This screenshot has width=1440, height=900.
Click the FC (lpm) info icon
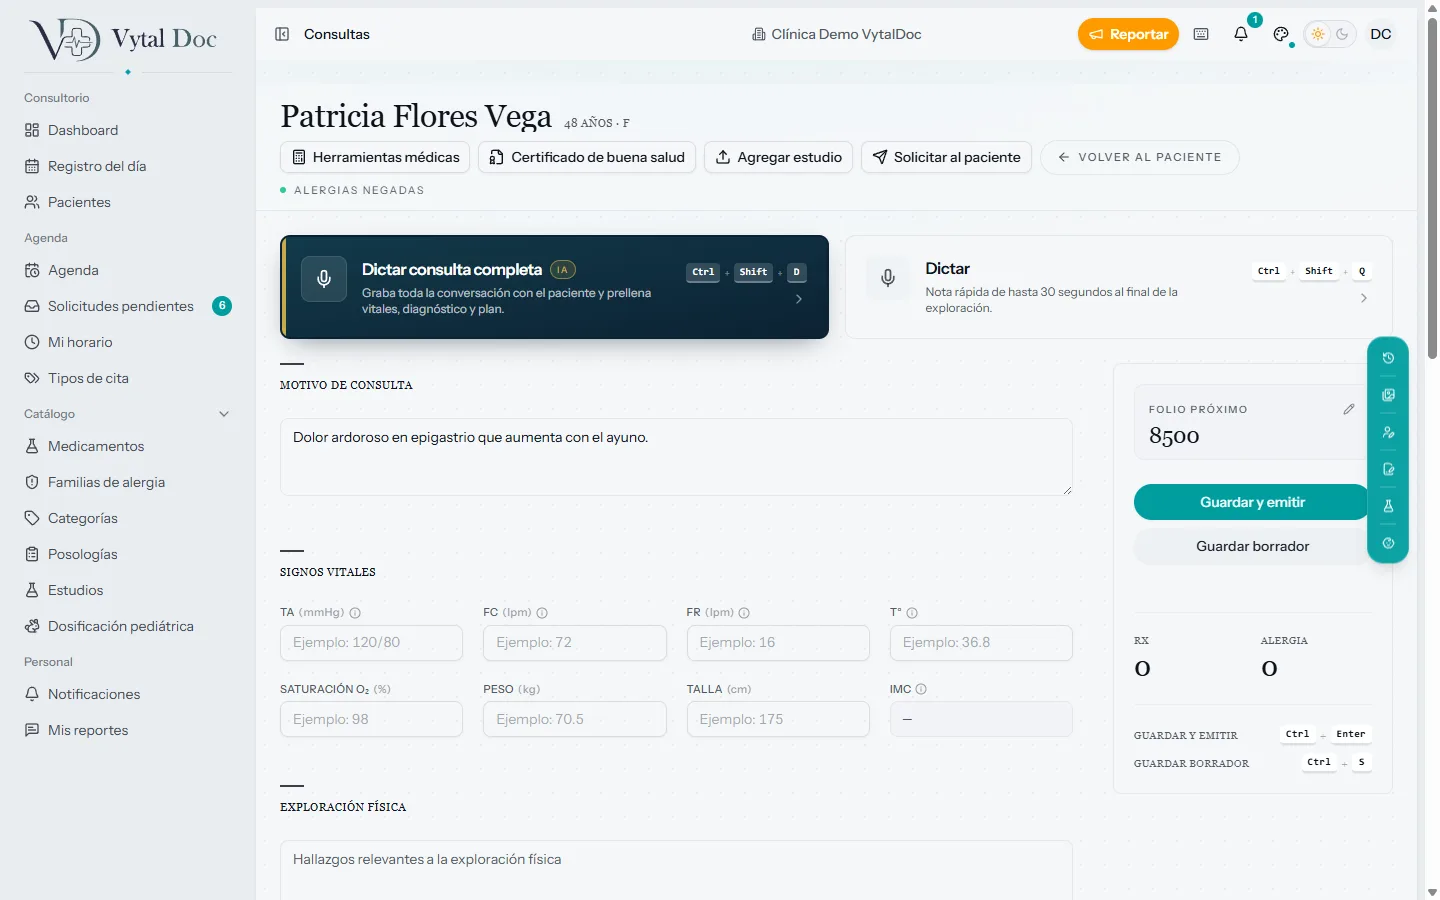point(542,613)
